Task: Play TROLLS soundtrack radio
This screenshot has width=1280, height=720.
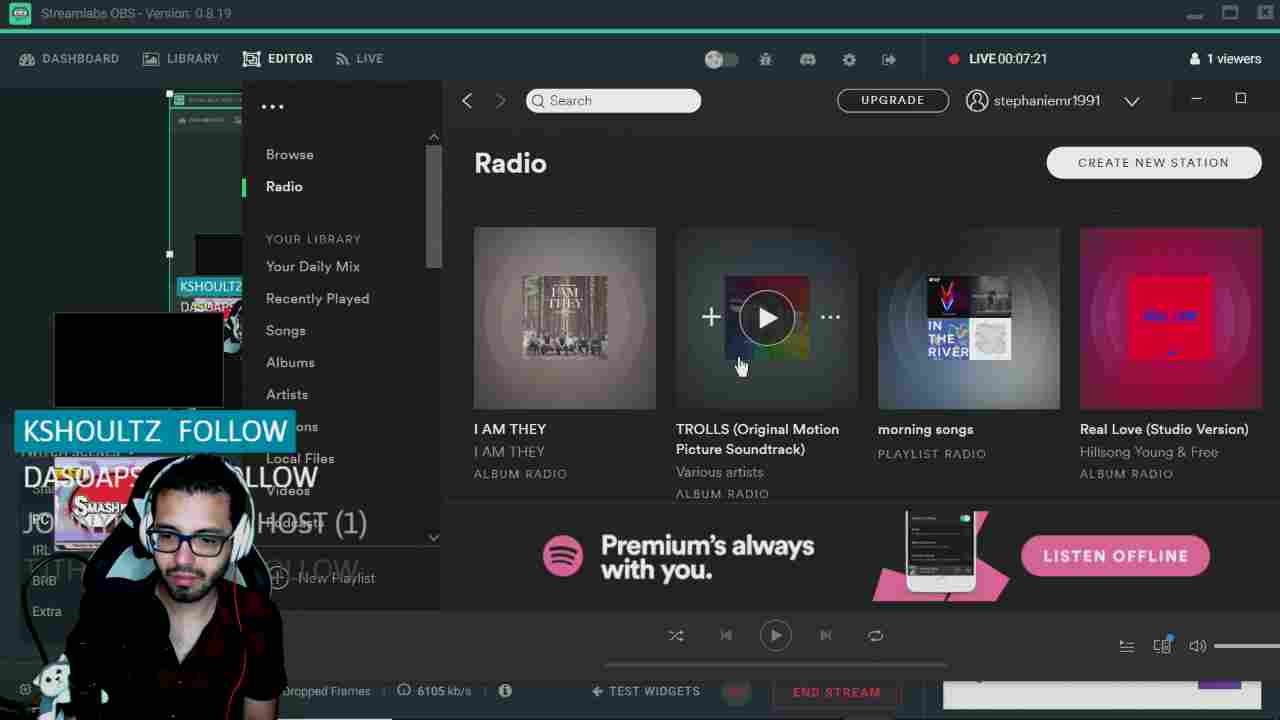Action: click(x=767, y=318)
